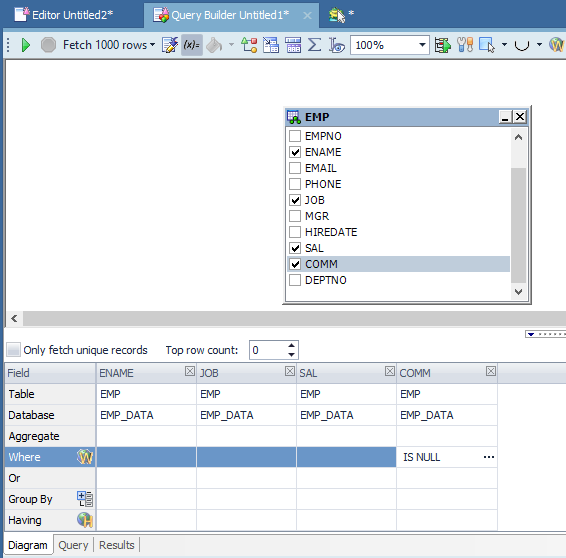This screenshot has width=566, height=558.
Task: Click the gray stop execution button
Action: pos(48,45)
